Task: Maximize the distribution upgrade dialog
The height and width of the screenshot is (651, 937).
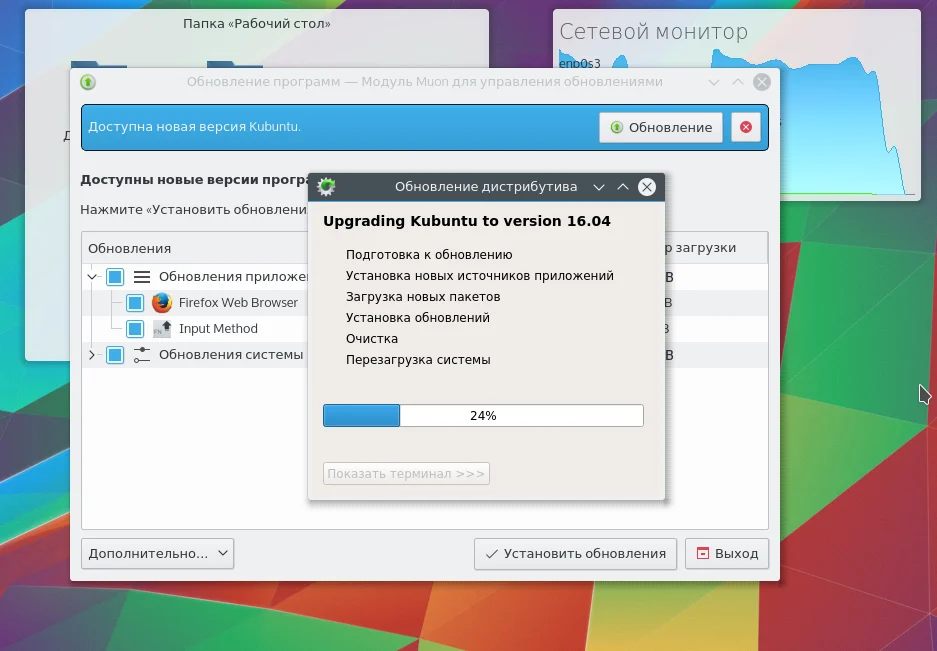Action: coord(623,187)
